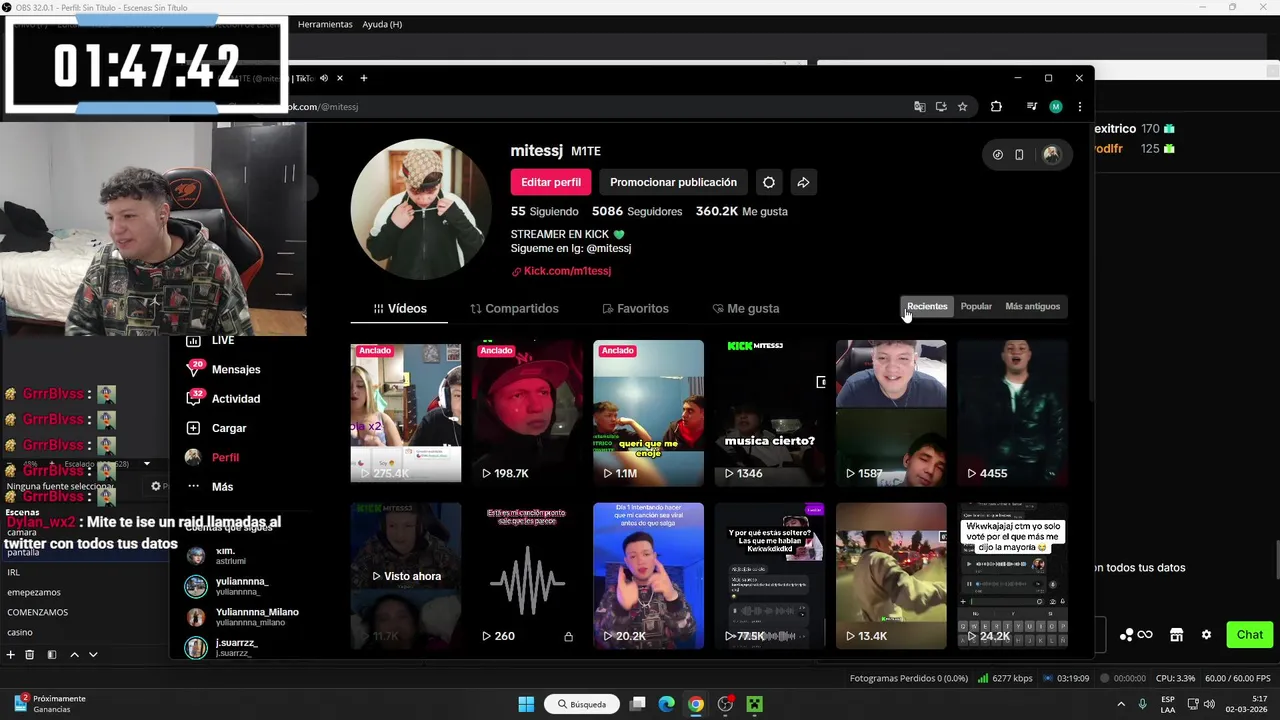Open OBS scene filters icon
This screenshot has width=1280, height=720.
tap(52, 655)
